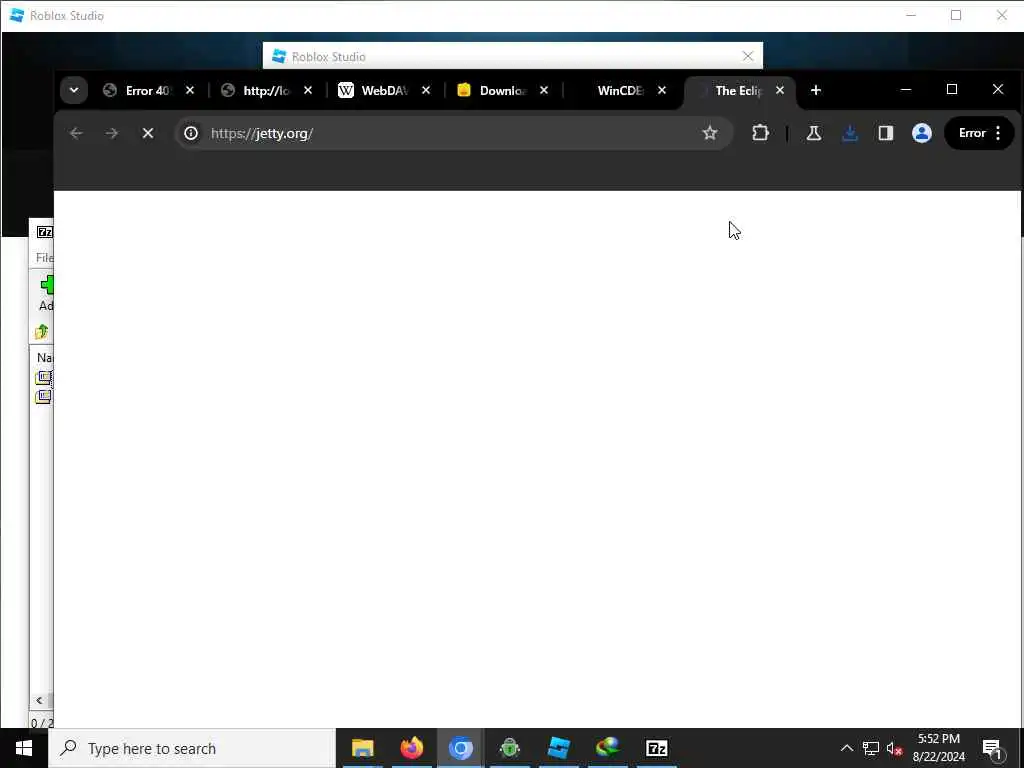Click the Name column header in 7-Zip

(x=44, y=357)
